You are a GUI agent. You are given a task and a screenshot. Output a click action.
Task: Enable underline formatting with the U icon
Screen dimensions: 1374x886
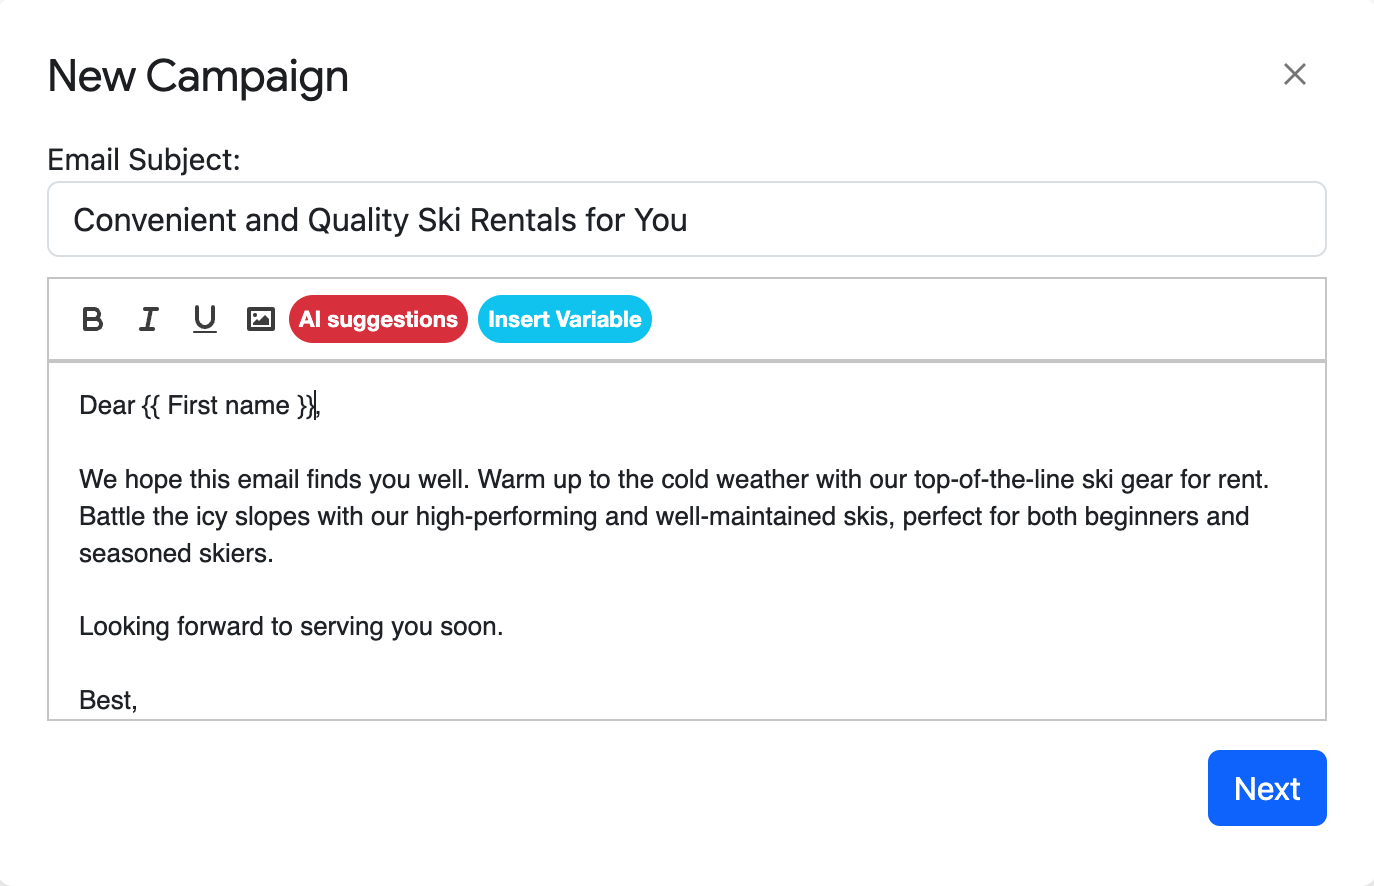click(205, 319)
